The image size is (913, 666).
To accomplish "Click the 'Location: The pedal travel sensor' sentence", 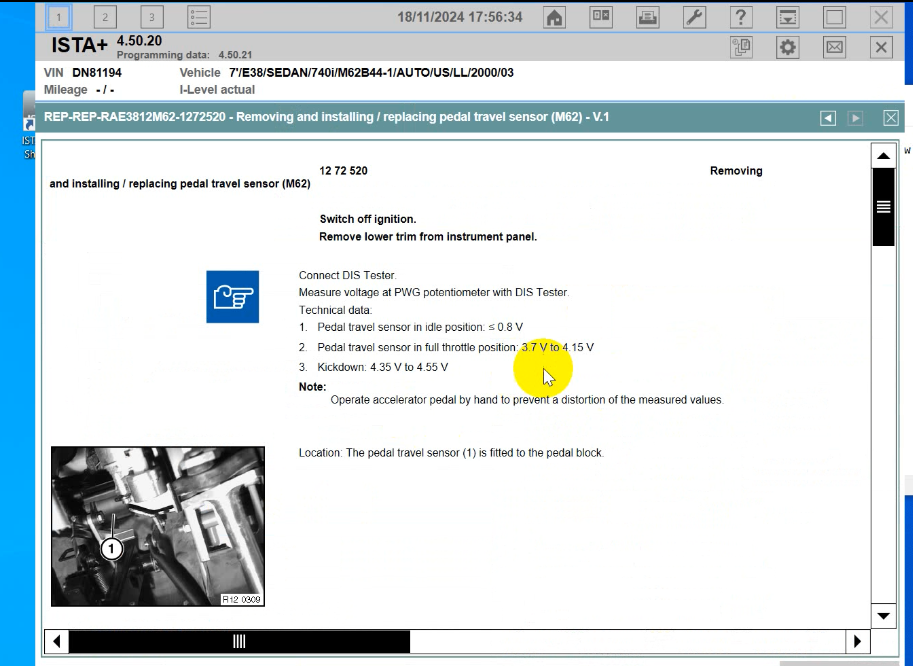I will tap(451, 453).
